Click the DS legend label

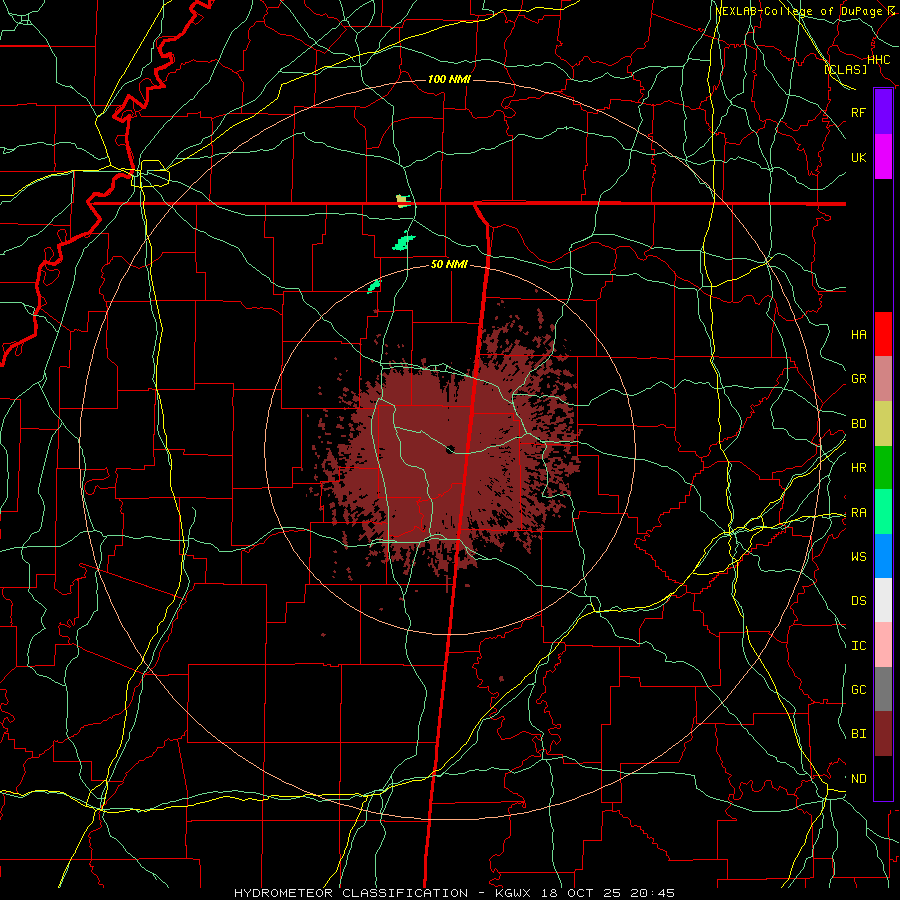859,601
